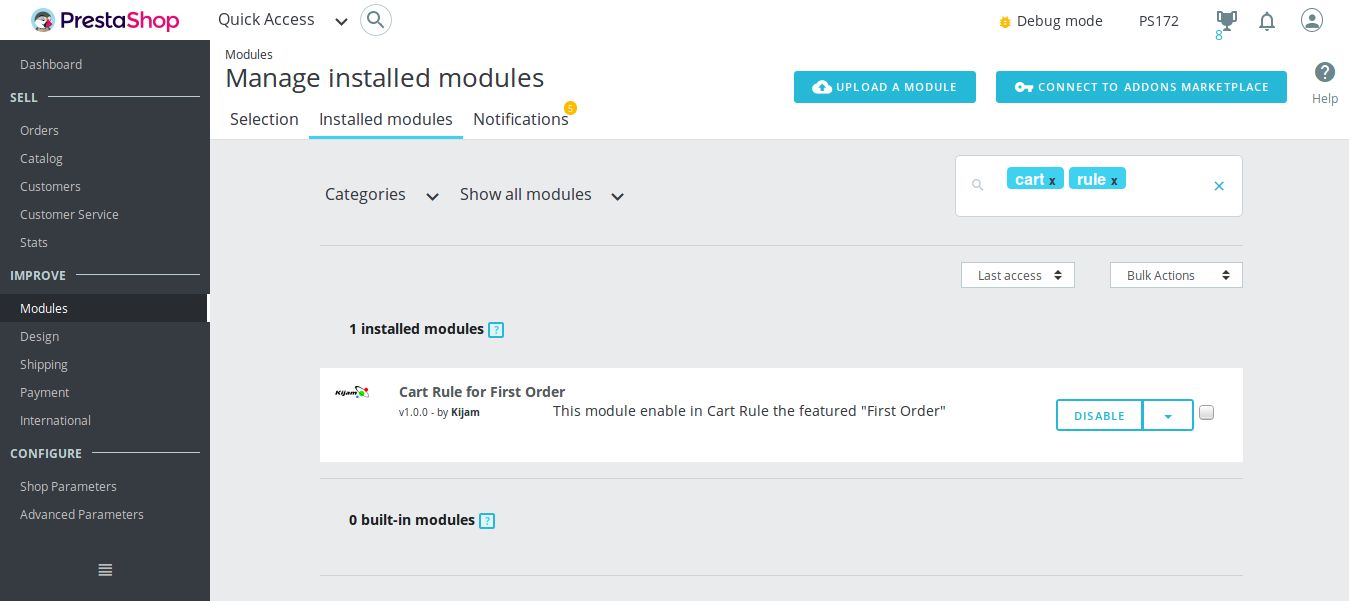Remove the 'rule' search tag

pos(1114,181)
